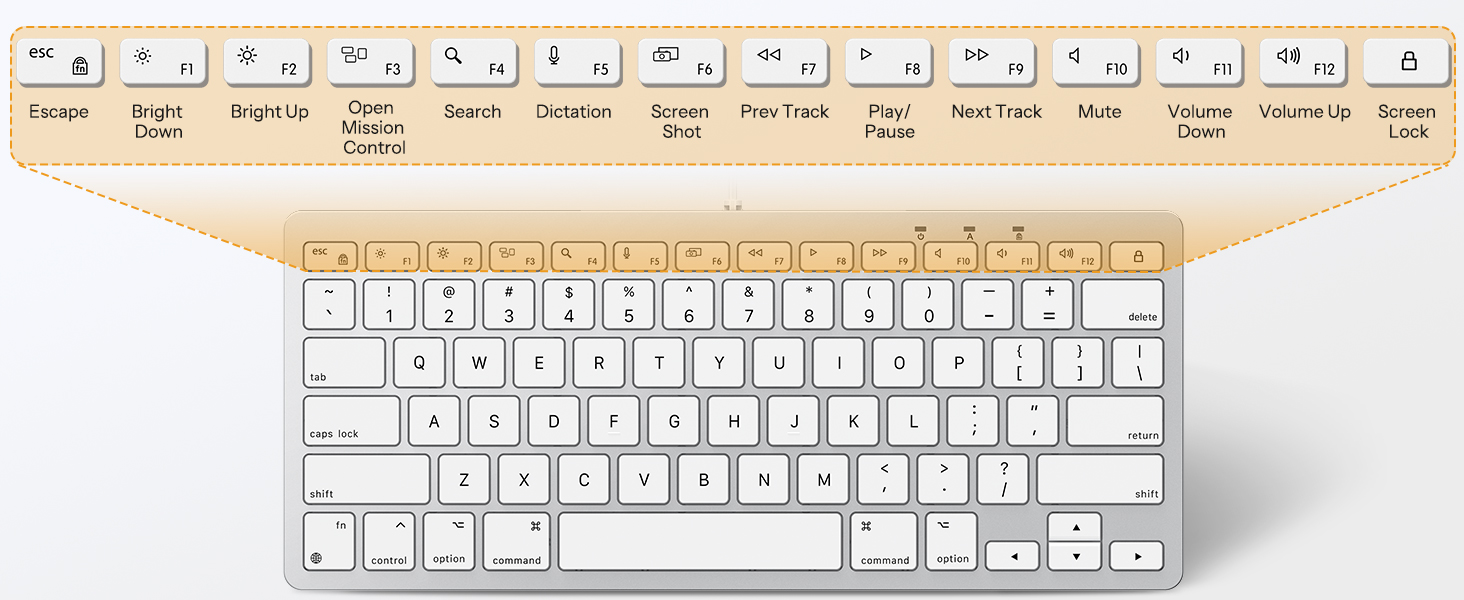Viewport: 1464px width, 600px height.
Task: Tap the small F9 key on the keyboard row
Action: point(889,257)
